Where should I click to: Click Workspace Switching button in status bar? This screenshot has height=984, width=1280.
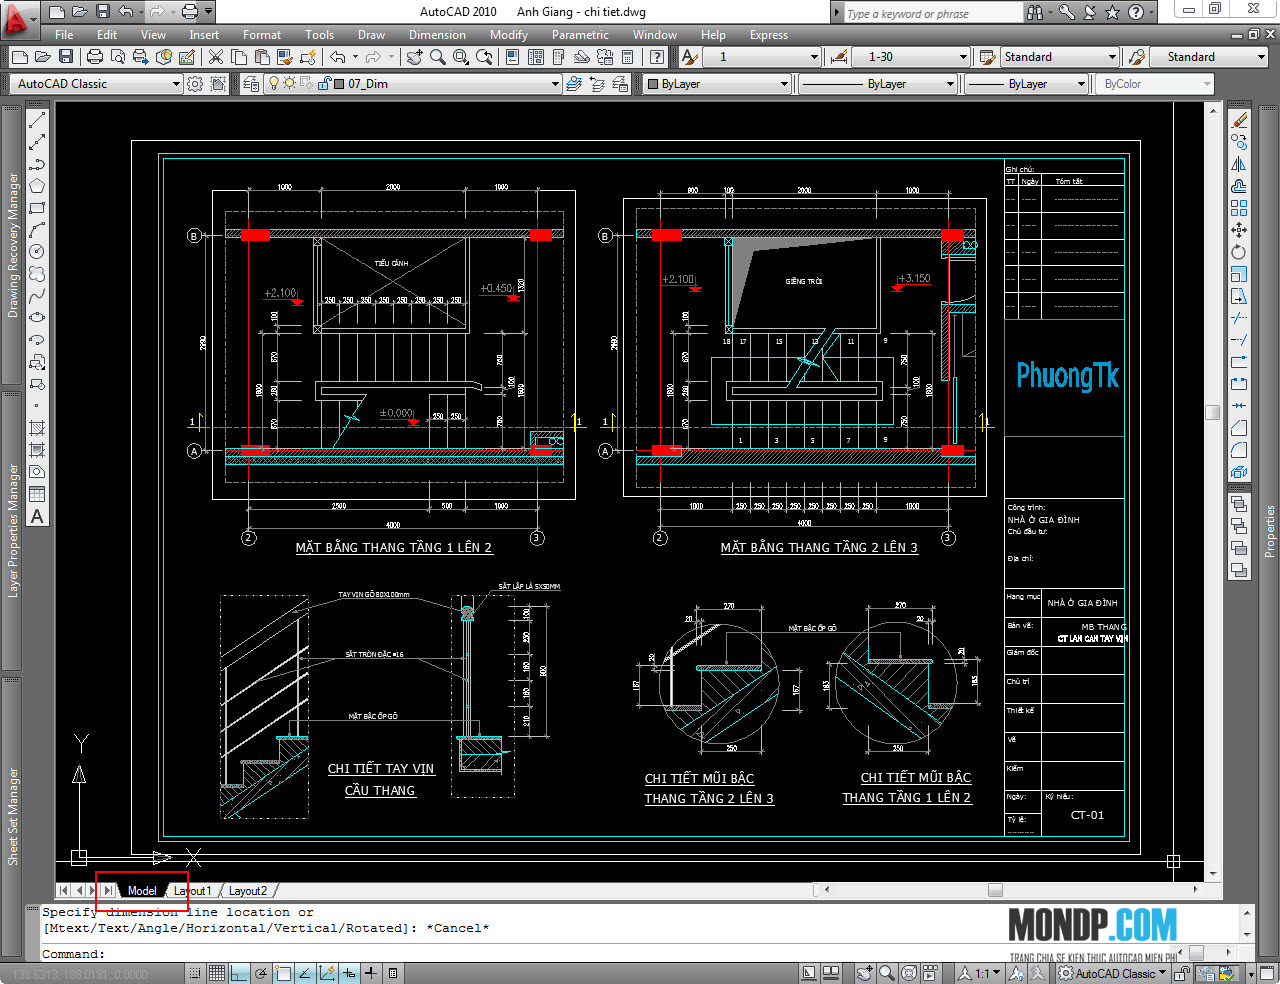tap(1112, 973)
